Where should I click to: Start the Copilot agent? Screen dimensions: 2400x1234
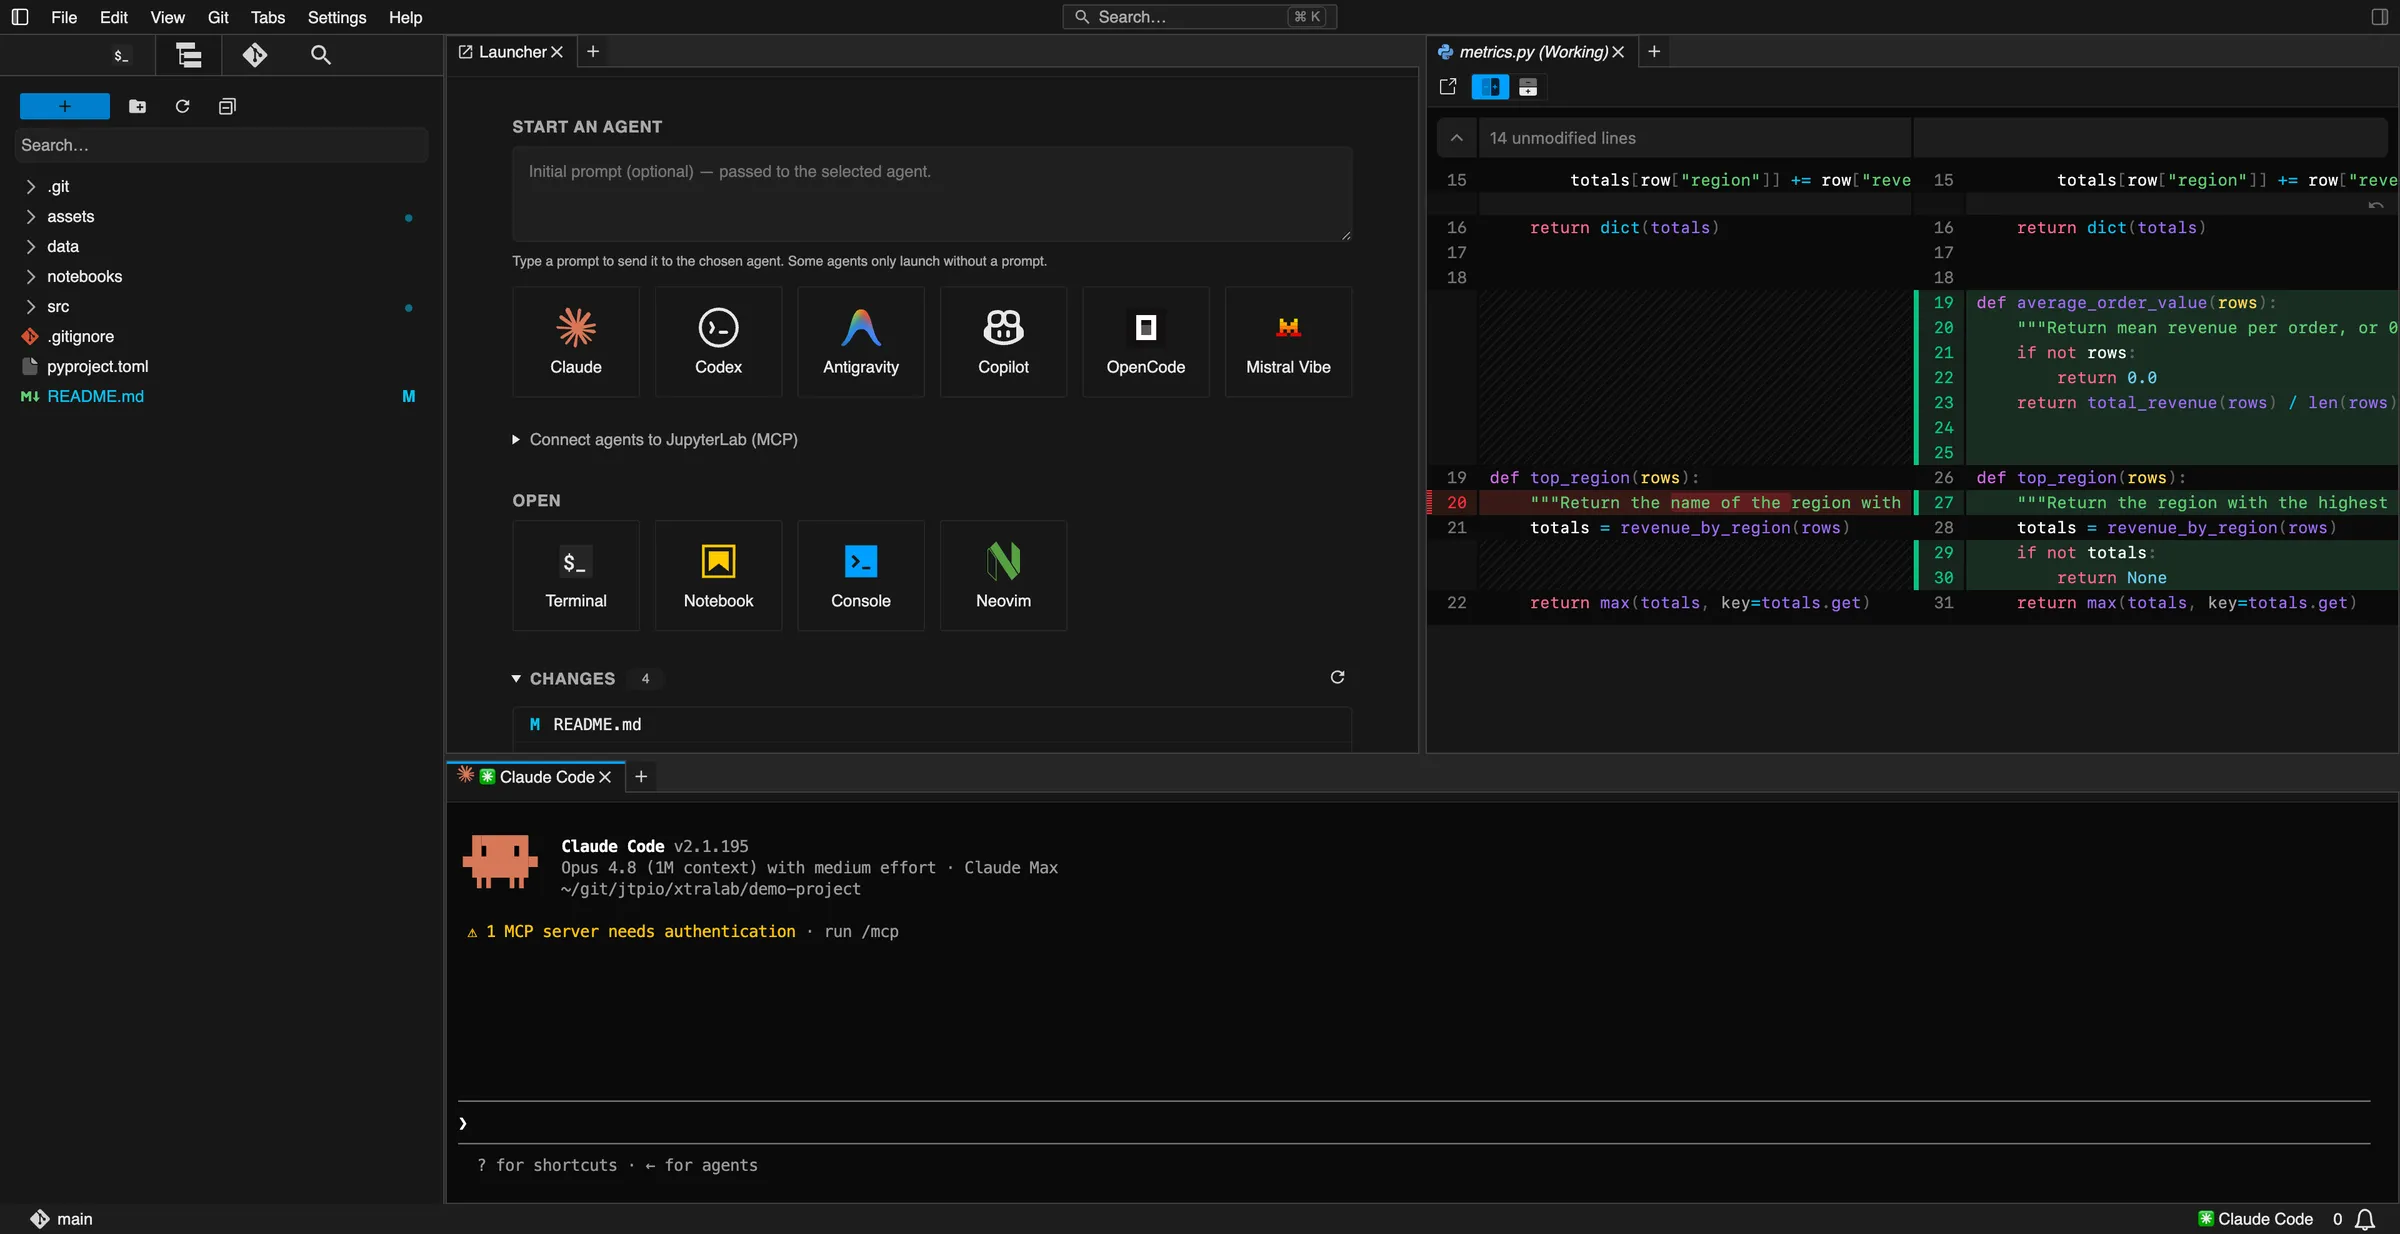pos(1003,342)
